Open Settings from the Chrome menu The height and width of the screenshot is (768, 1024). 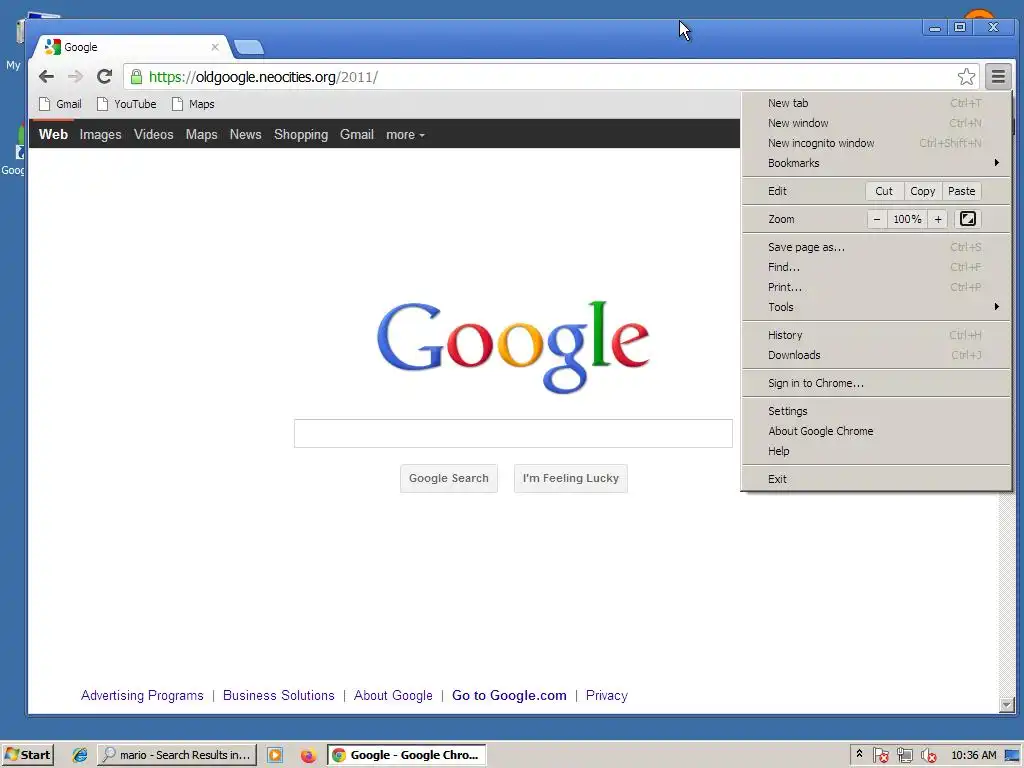[x=876, y=411]
